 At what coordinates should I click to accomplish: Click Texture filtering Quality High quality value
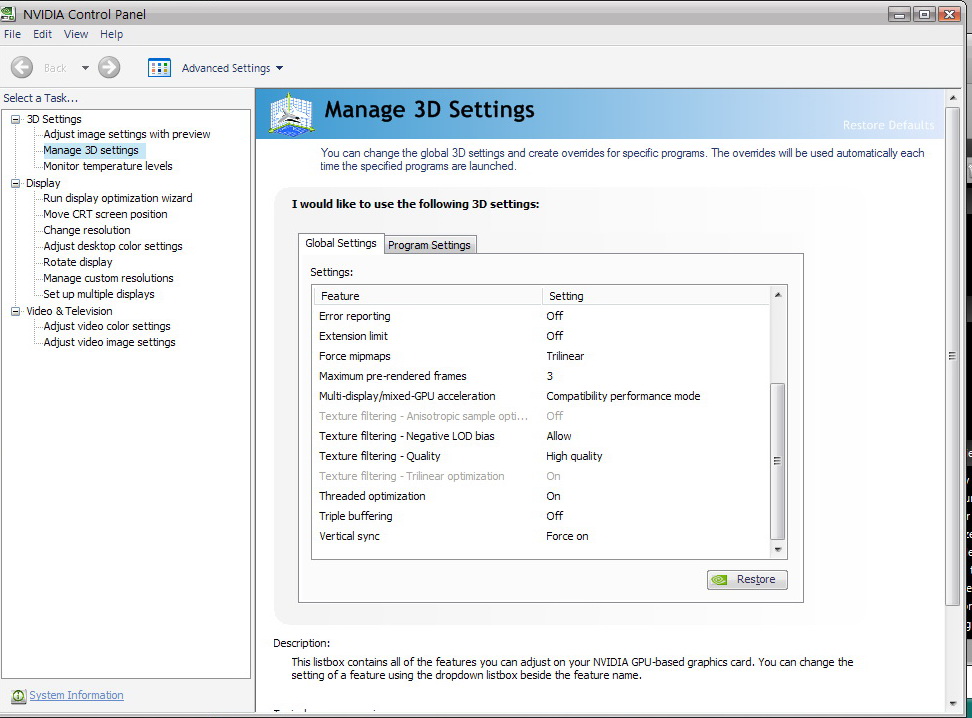pyautogui.click(x=574, y=456)
